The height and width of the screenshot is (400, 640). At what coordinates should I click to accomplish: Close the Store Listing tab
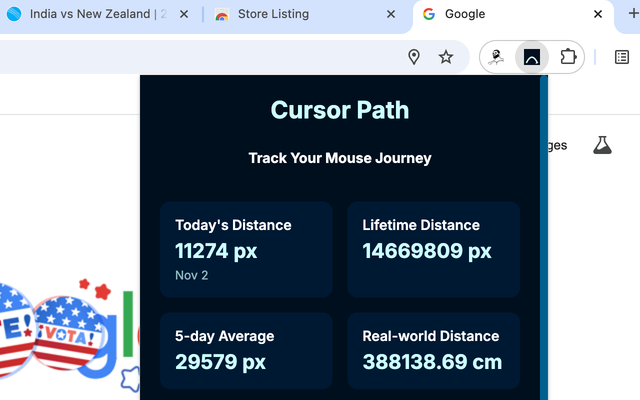[391, 14]
